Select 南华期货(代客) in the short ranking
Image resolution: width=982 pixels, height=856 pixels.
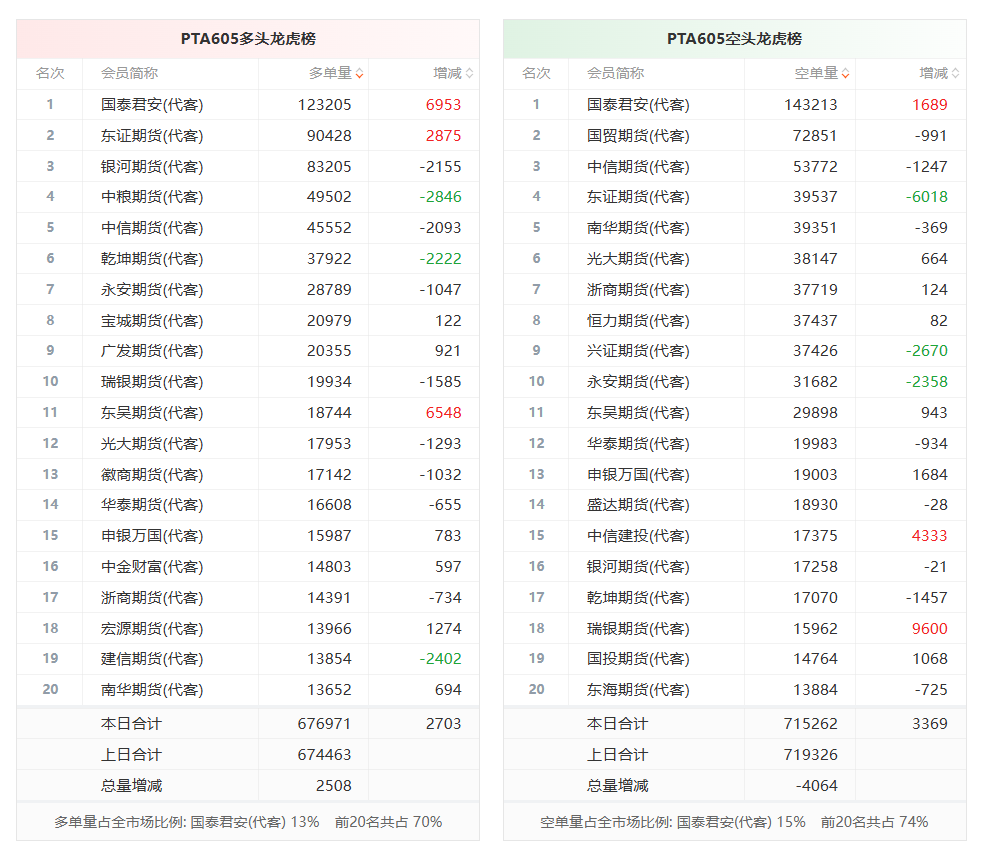[x=638, y=228]
